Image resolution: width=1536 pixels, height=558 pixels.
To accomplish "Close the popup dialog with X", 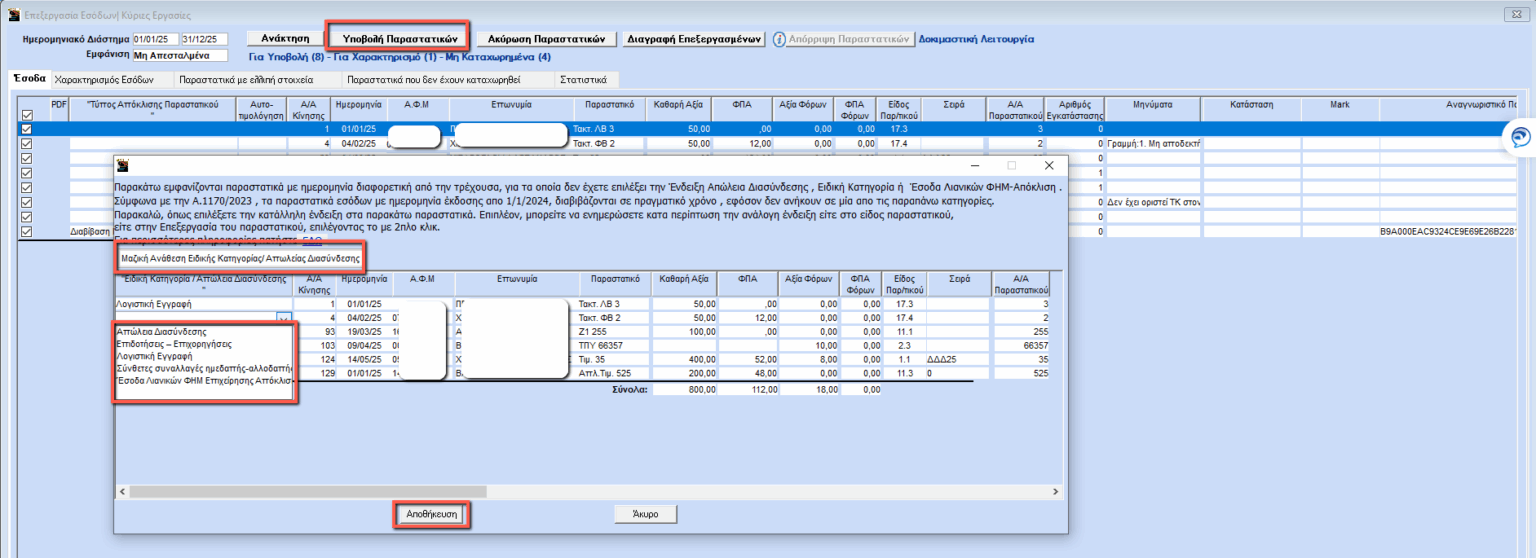I will click(x=1048, y=165).
